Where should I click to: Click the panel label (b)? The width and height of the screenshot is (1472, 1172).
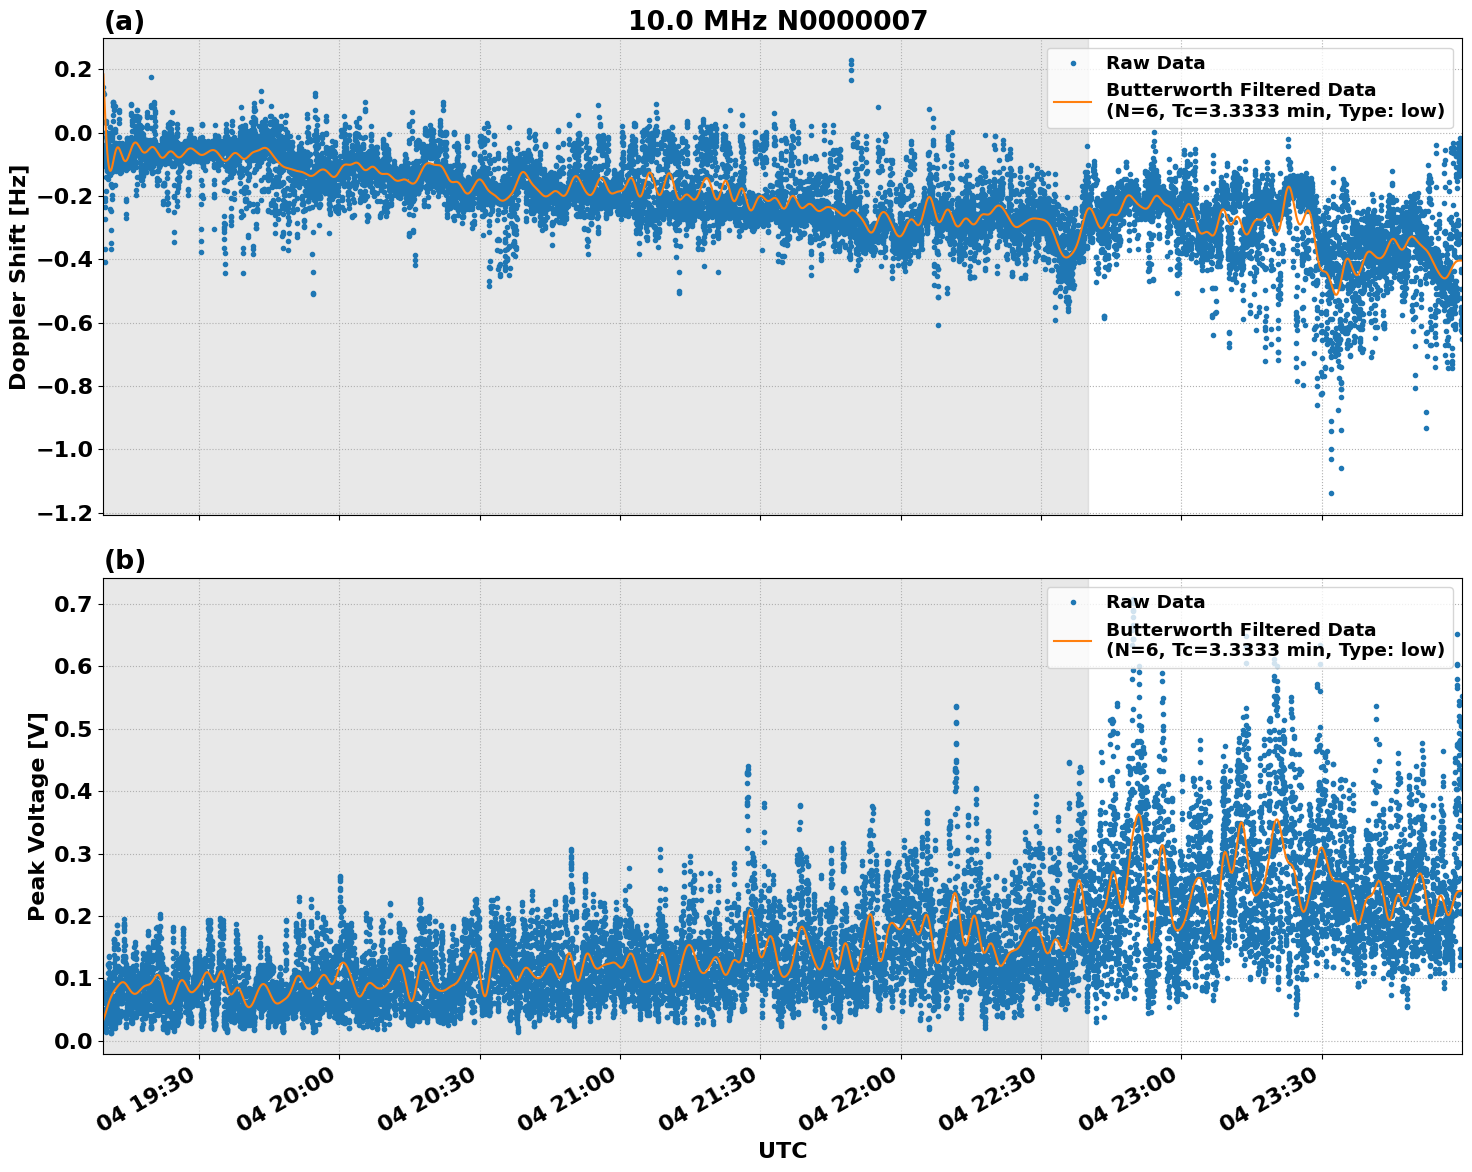pos(124,561)
